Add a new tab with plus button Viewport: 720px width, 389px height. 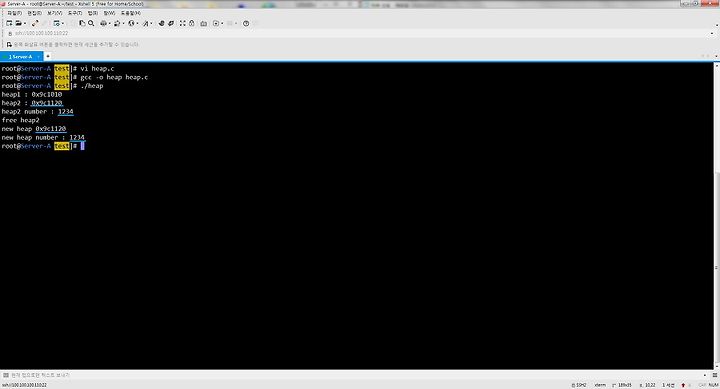48,56
